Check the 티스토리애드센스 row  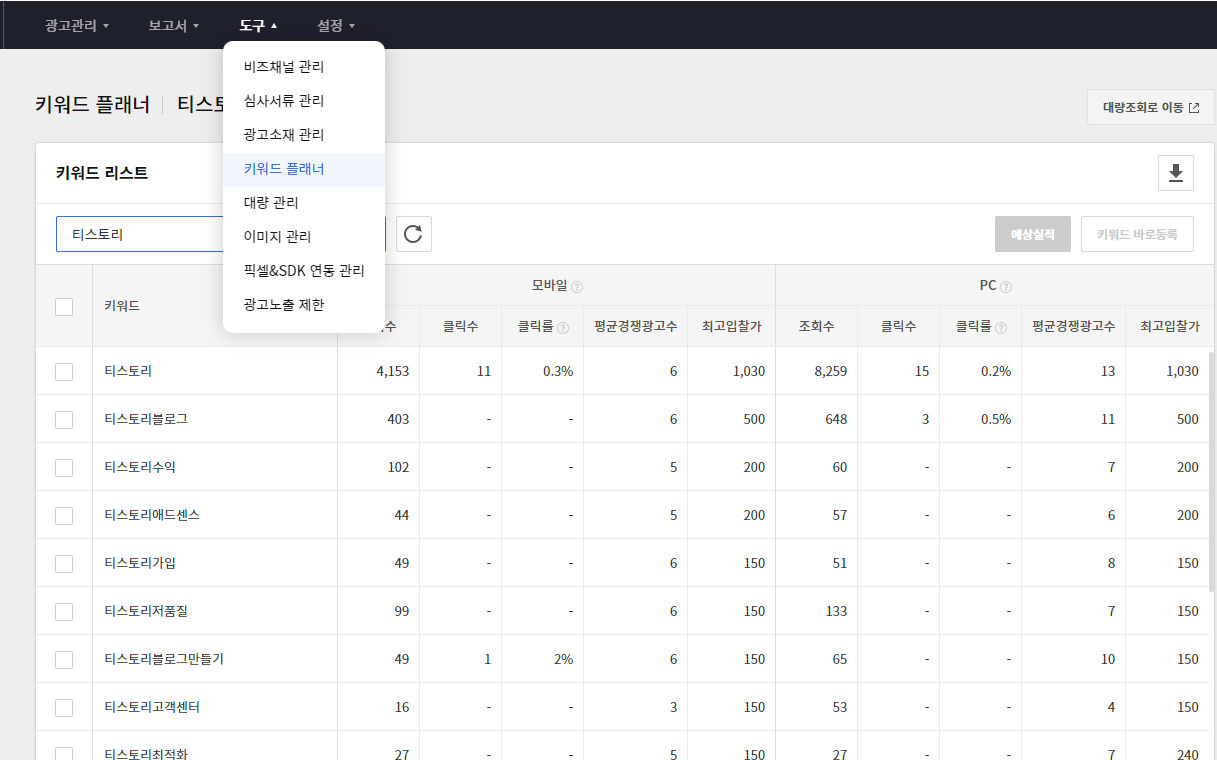pyautogui.click(x=64, y=515)
